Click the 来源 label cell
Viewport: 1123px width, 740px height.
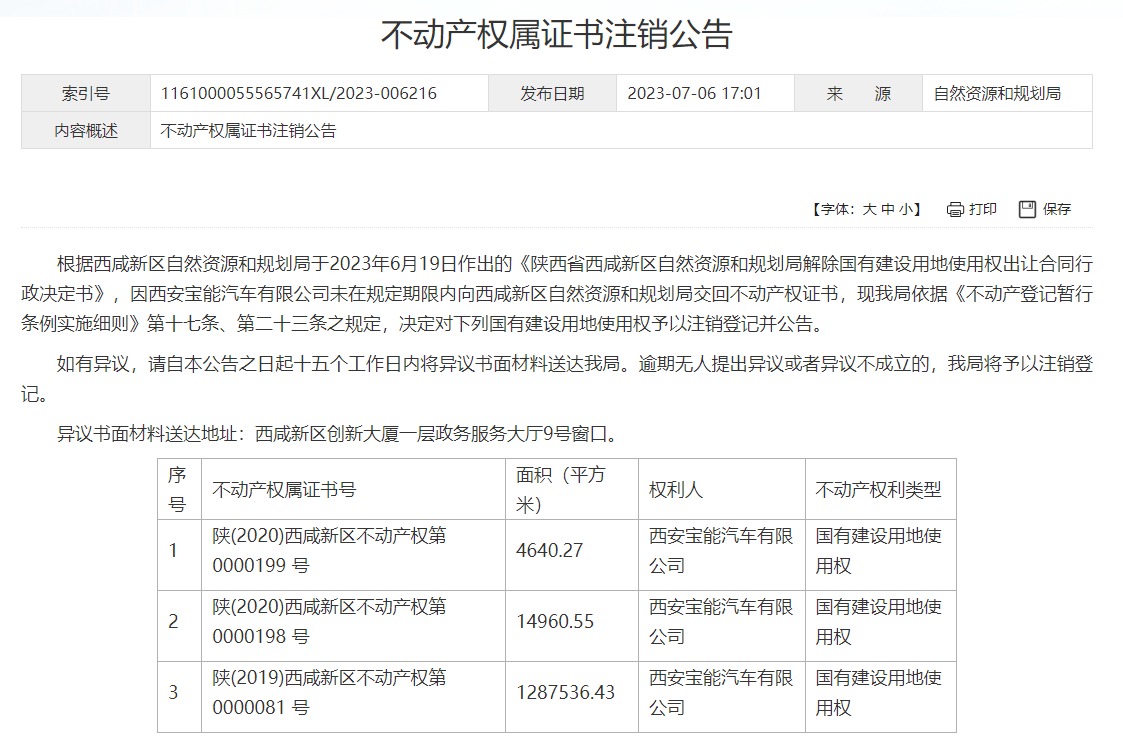858,93
